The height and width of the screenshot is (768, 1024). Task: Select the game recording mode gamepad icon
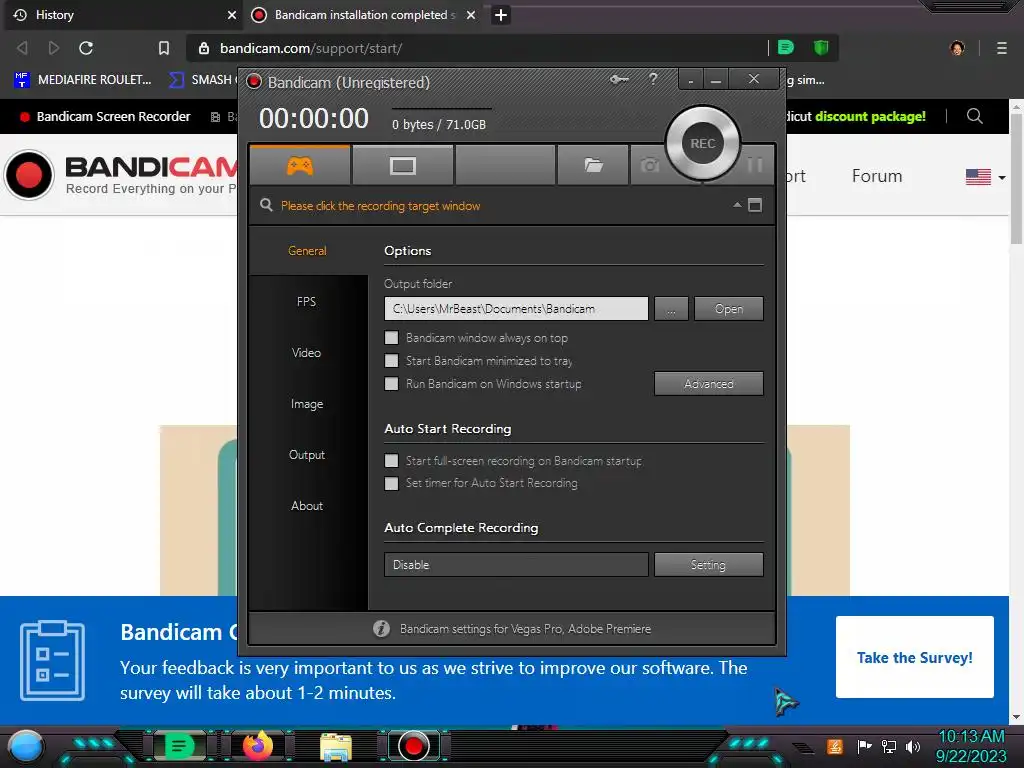point(300,165)
